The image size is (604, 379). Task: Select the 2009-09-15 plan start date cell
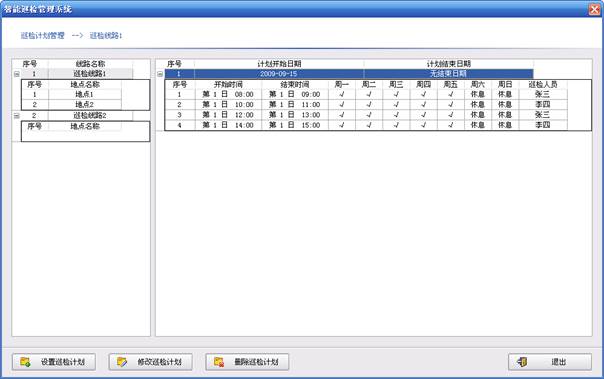point(279,74)
